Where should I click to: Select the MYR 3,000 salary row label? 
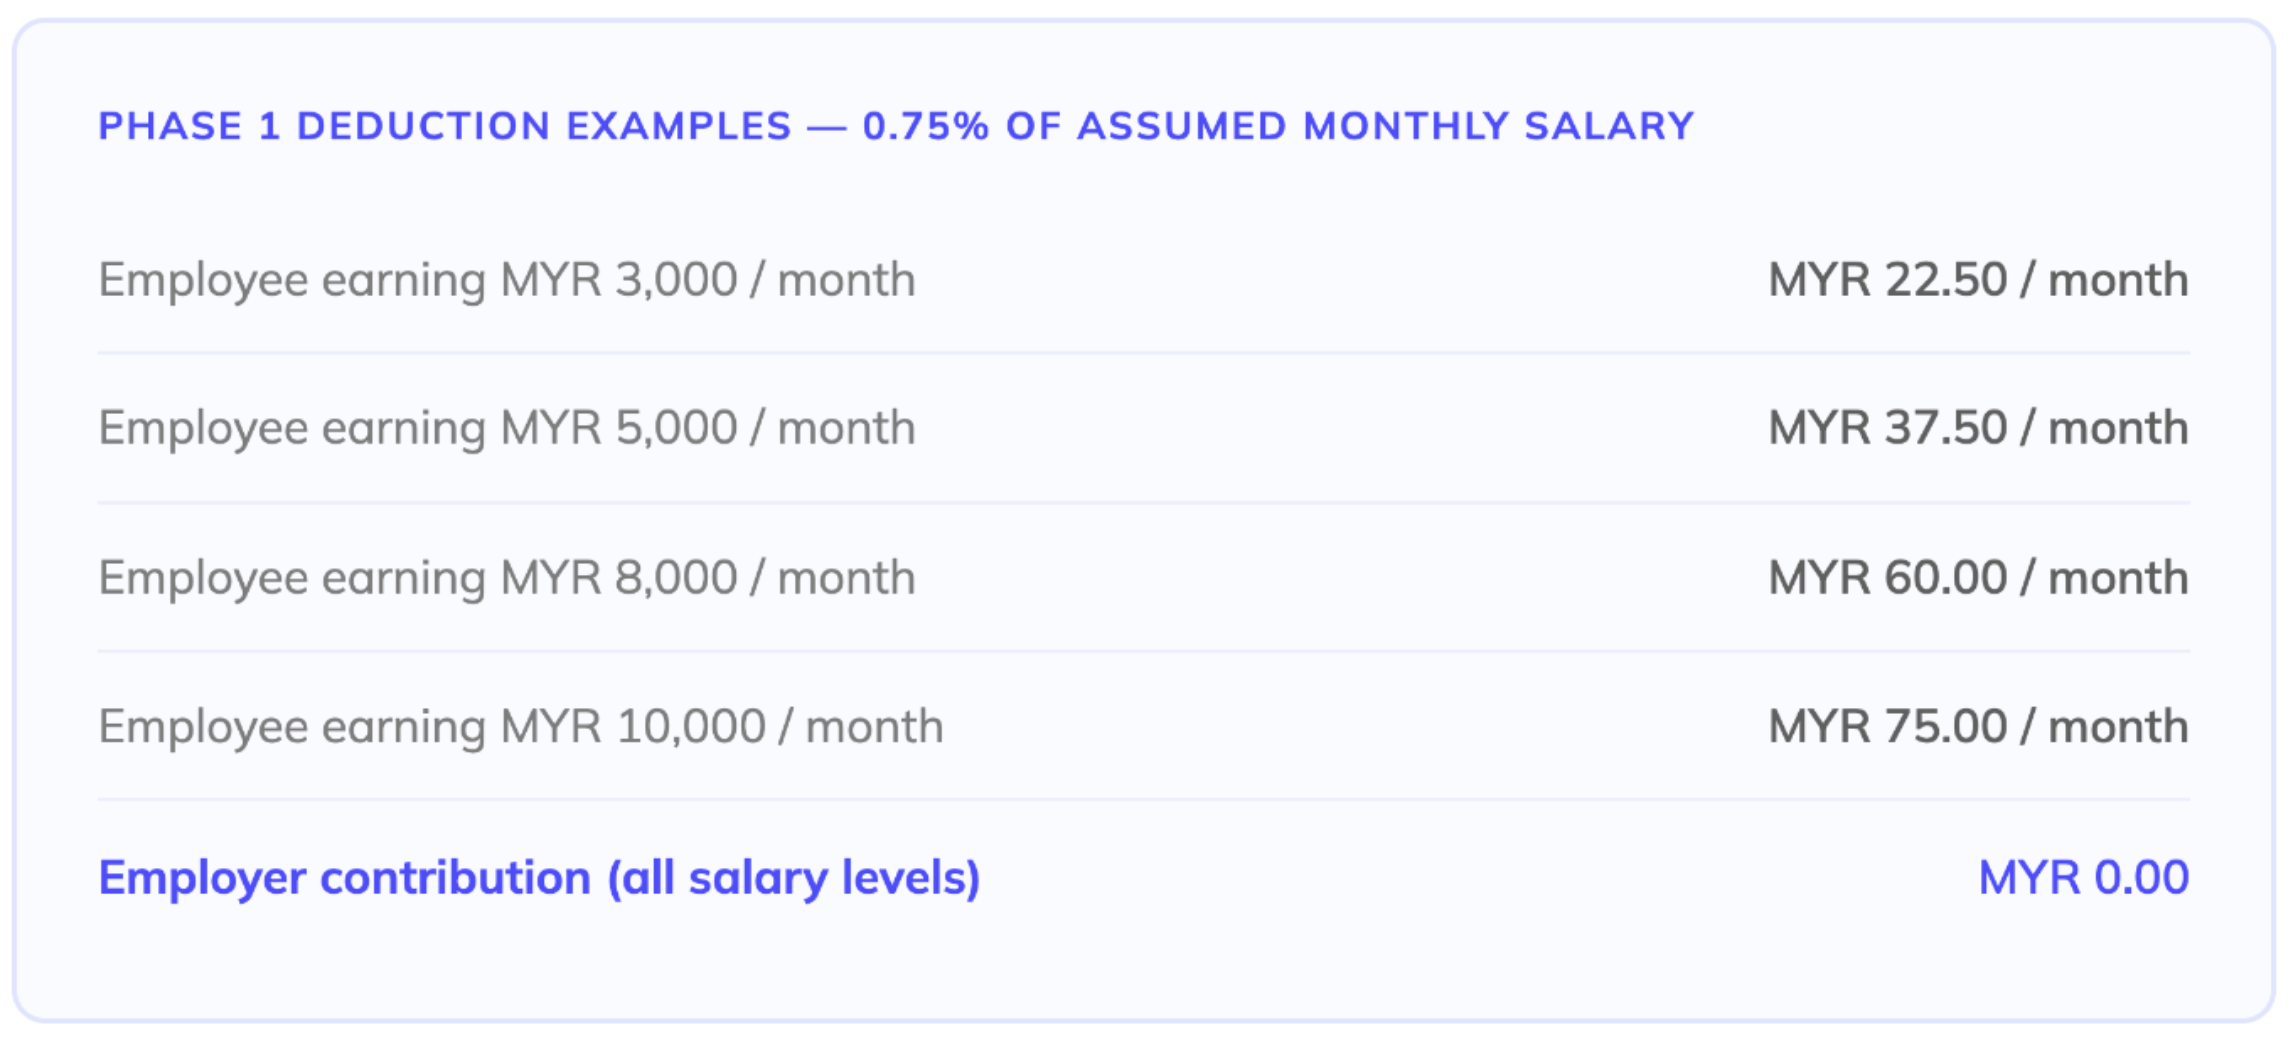pos(507,280)
